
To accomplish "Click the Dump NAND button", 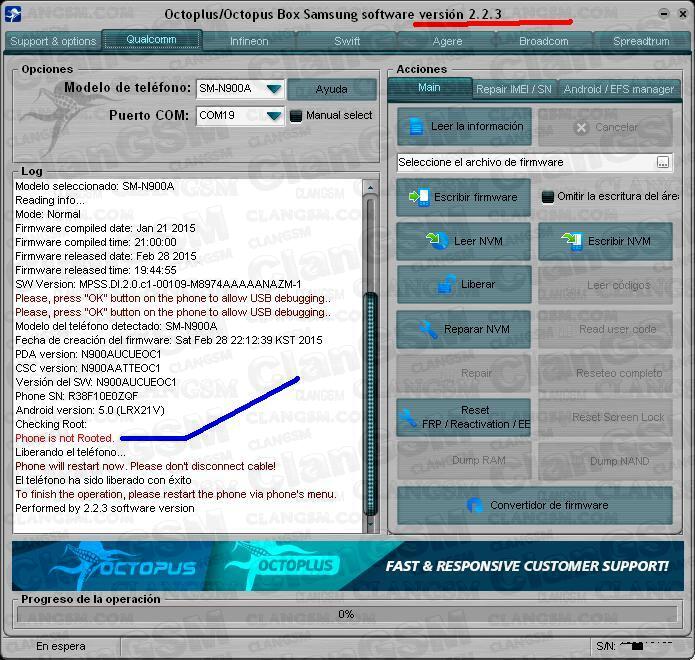I will 605,461.
